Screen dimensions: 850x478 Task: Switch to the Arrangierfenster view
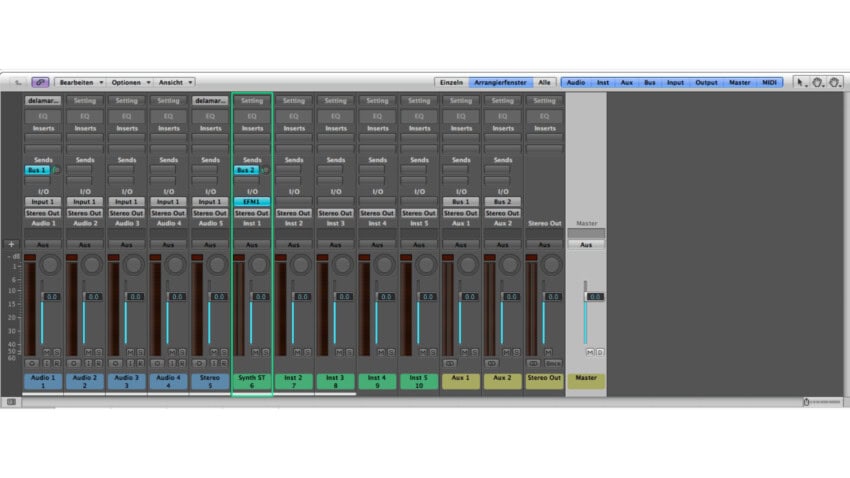(500, 82)
